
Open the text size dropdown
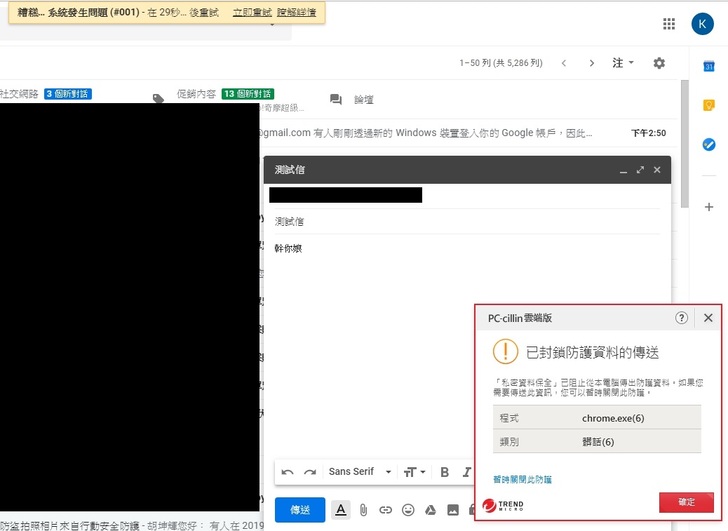(414, 472)
